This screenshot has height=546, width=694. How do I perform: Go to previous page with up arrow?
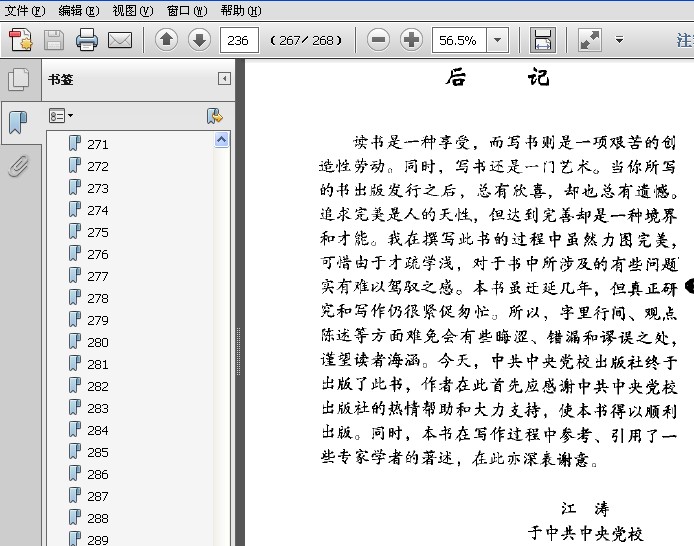[166, 40]
